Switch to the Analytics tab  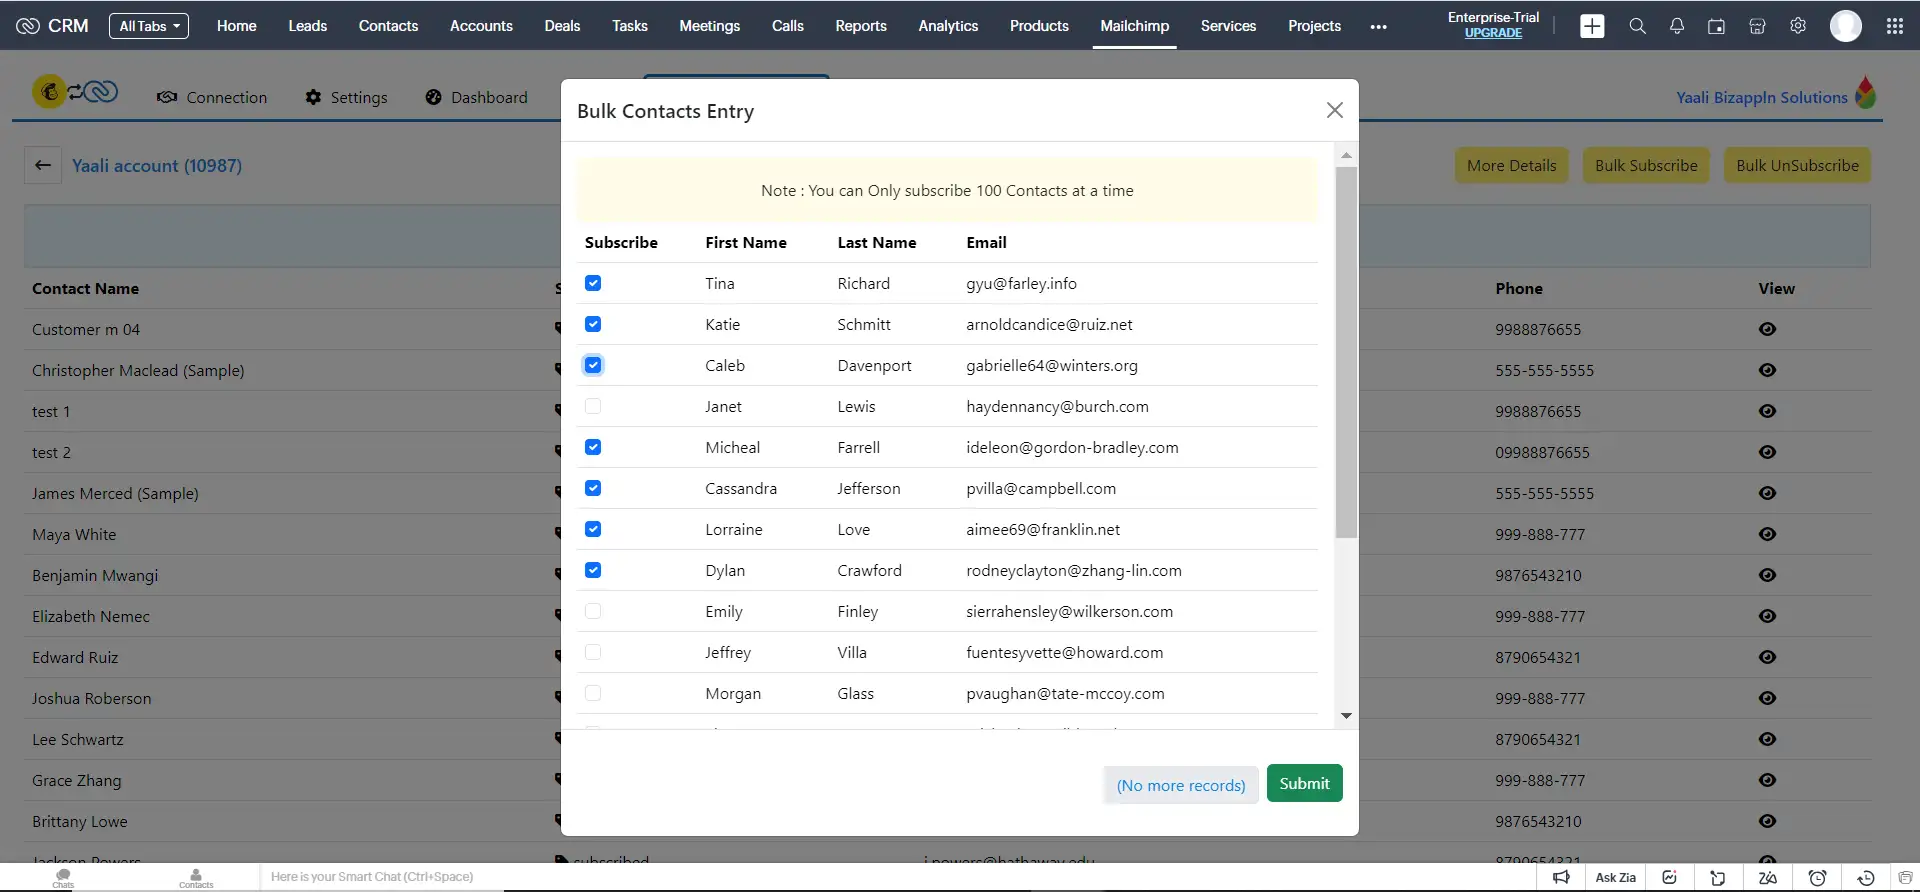click(x=948, y=26)
